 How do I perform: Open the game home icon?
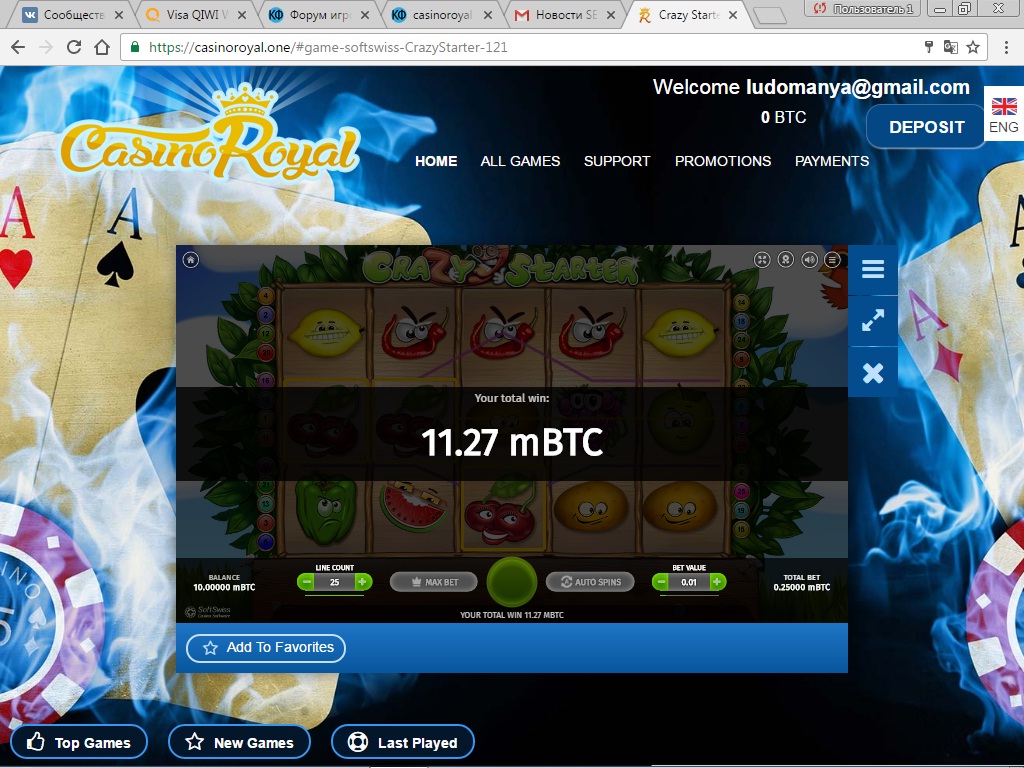tap(191, 260)
